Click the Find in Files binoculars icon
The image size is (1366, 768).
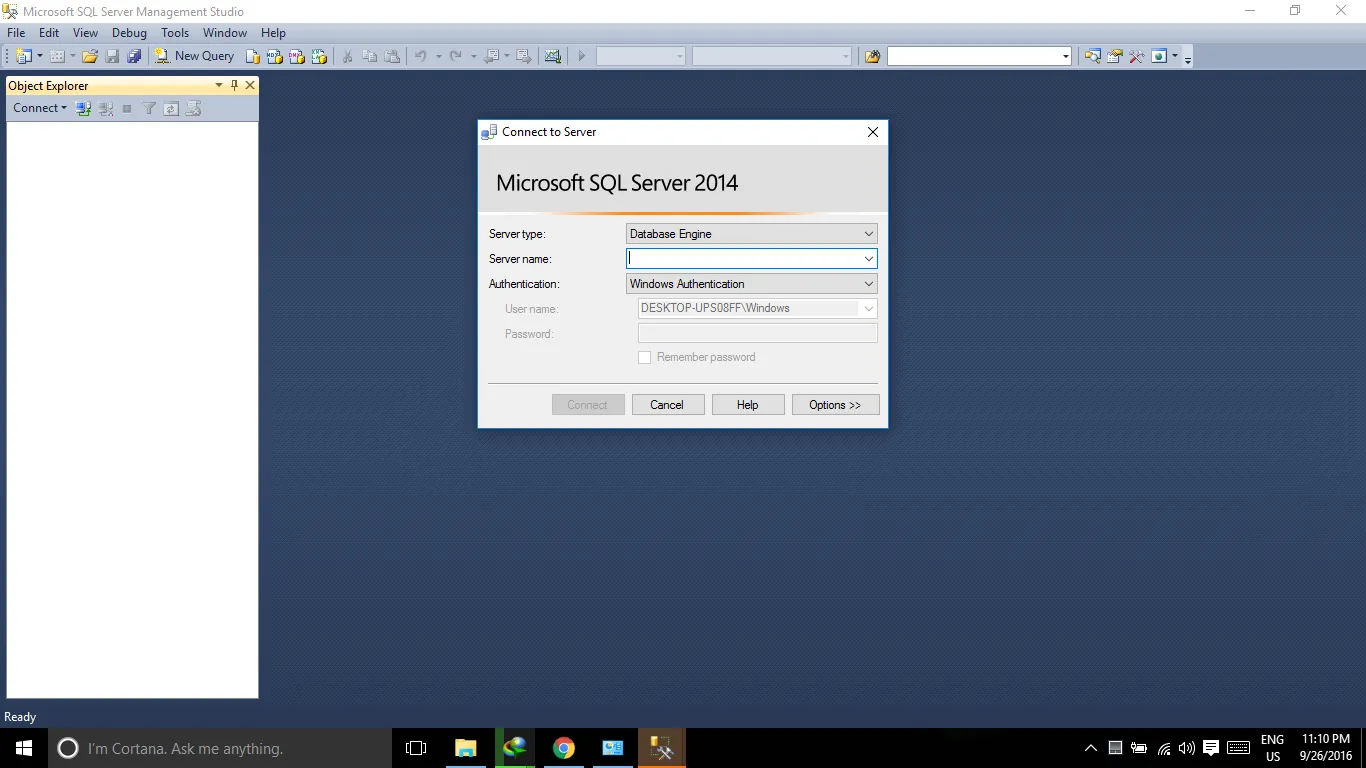[x=872, y=57]
